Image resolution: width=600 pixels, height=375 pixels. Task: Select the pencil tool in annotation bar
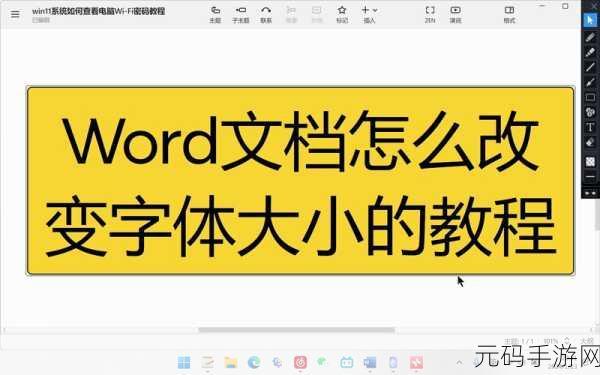(590, 37)
